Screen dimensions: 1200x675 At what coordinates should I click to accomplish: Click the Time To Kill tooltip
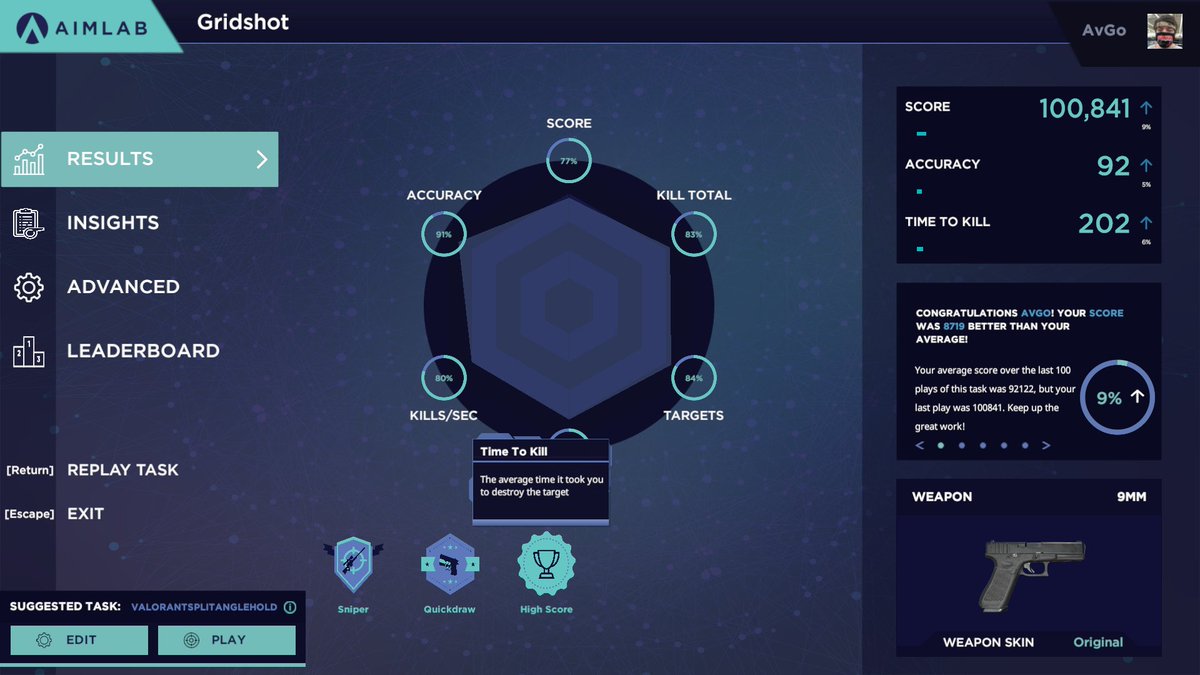pyautogui.click(x=540, y=481)
